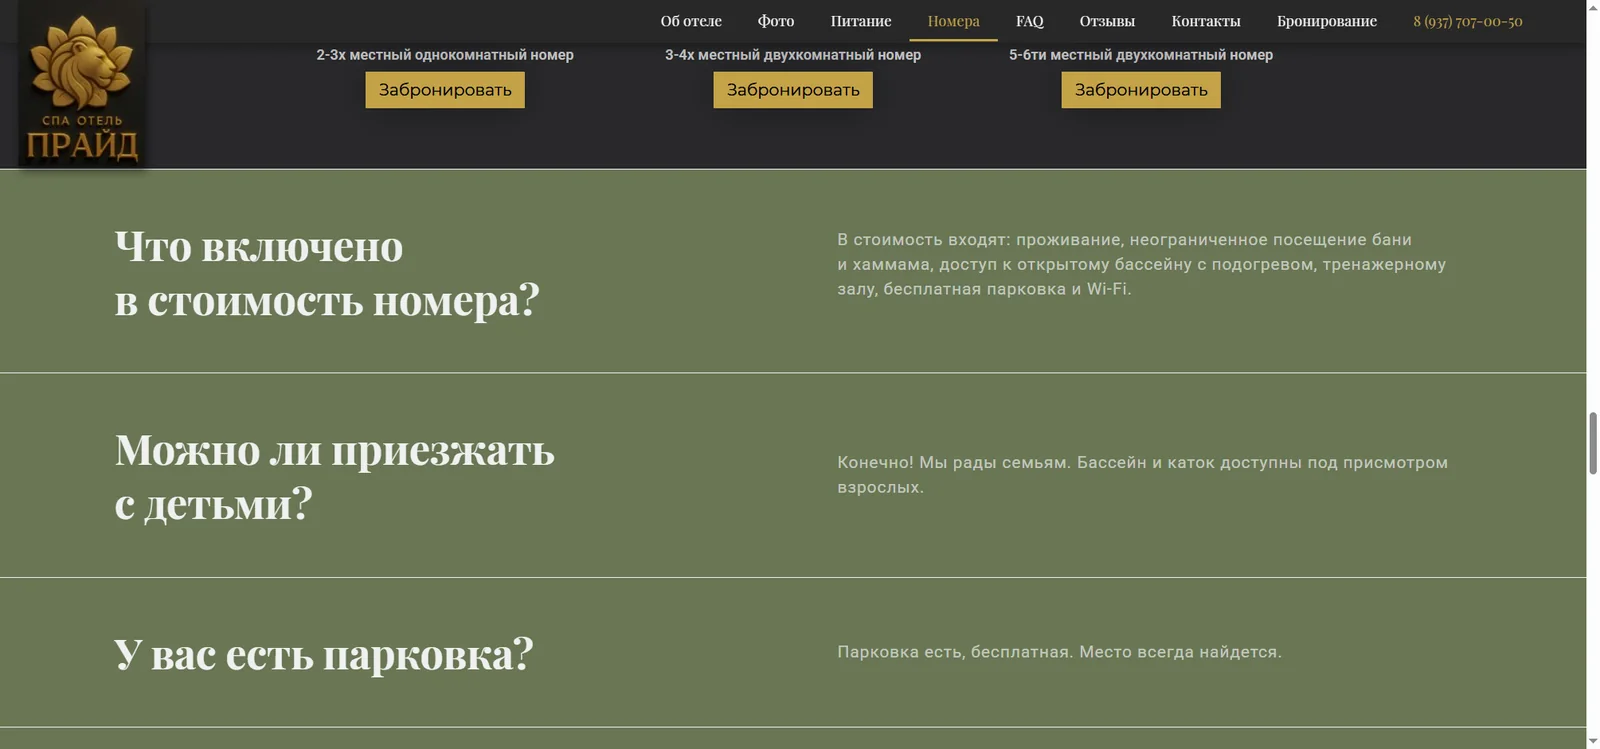Click the 5-6ти местный двухкомнатный номер title
The width and height of the screenshot is (1600, 749).
(x=1141, y=55)
